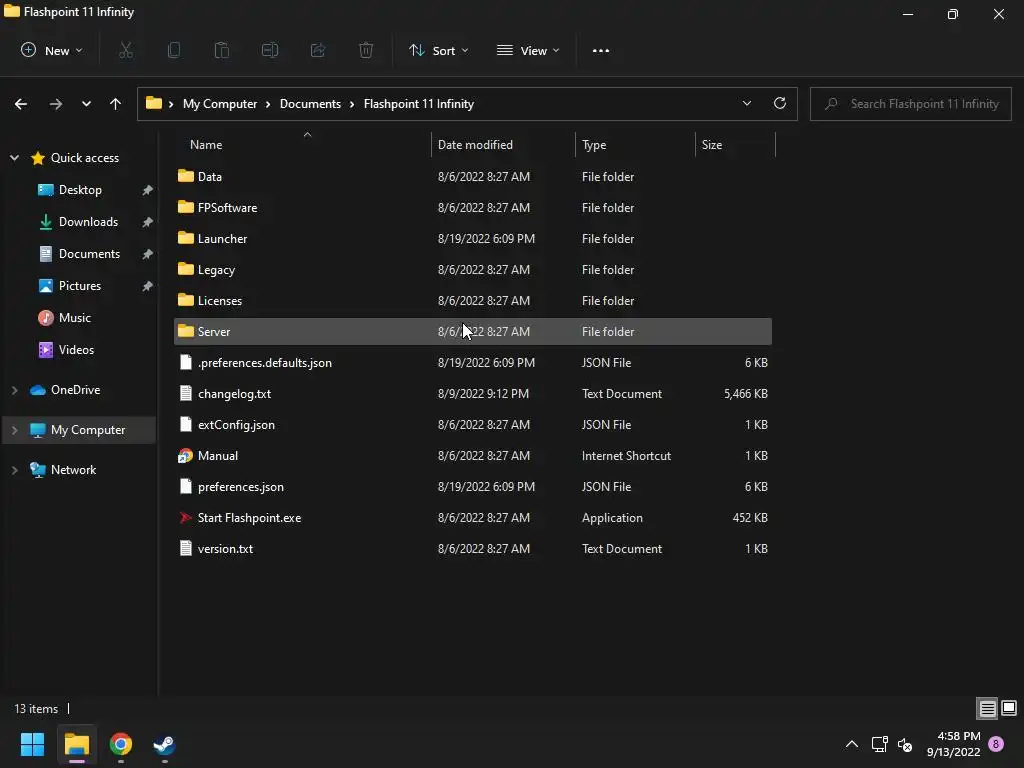The height and width of the screenshot is (768, 1024).
Task: Go forward with the right arrow
Action: [x=56, y=104]
